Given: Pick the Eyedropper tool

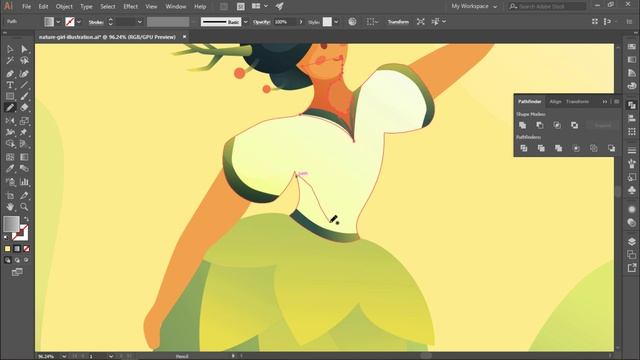Looking at the screenshot, I should click(10, 169).
